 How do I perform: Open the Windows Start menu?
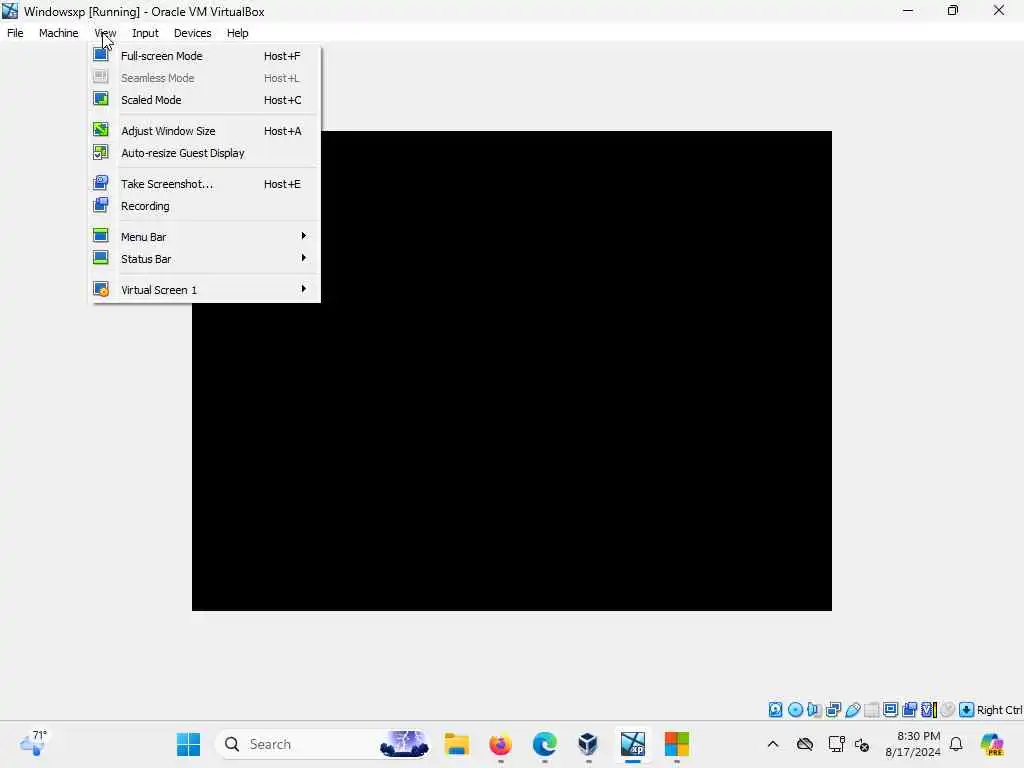(189, 744)
